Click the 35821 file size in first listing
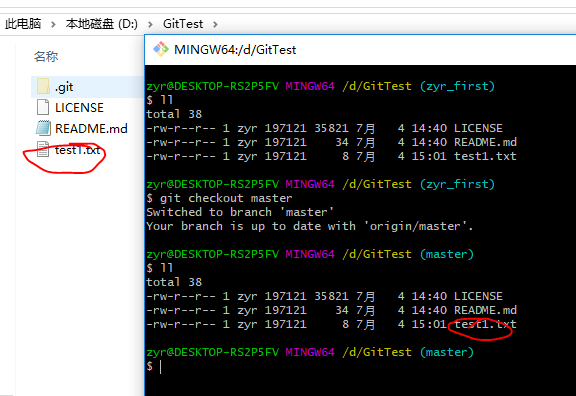576x396 pixels. (331, 128)
